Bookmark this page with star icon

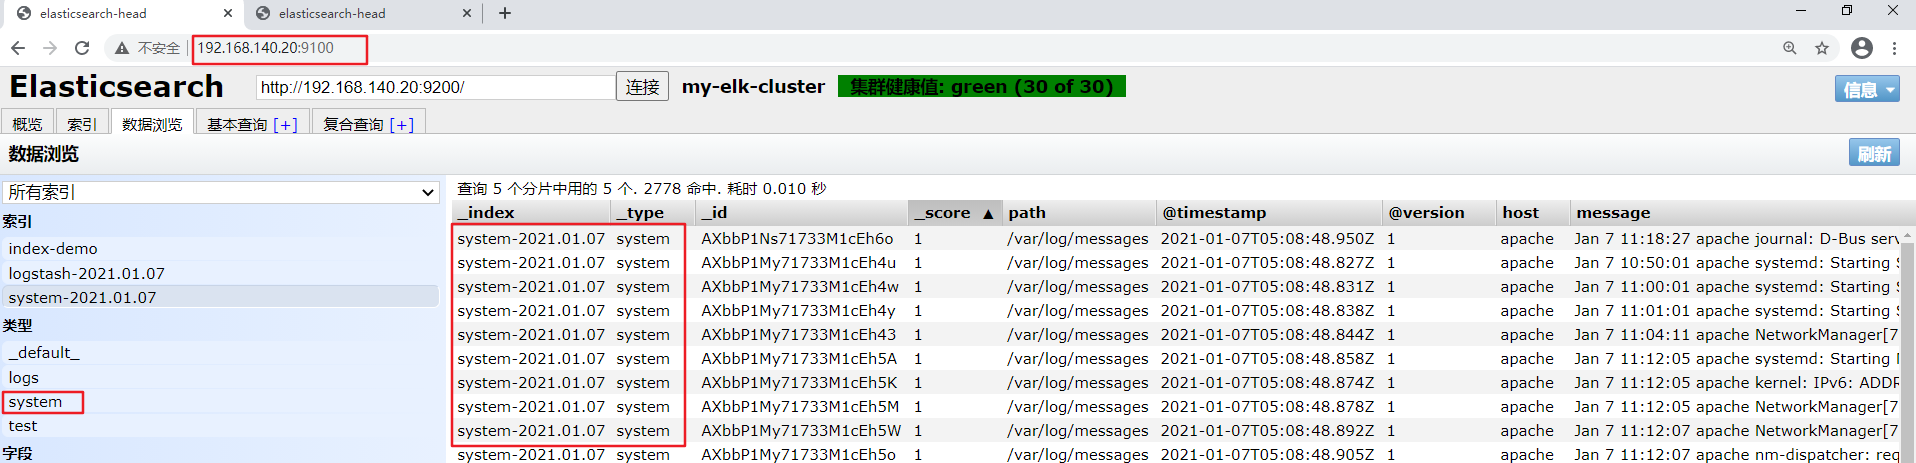[1822, 48]
